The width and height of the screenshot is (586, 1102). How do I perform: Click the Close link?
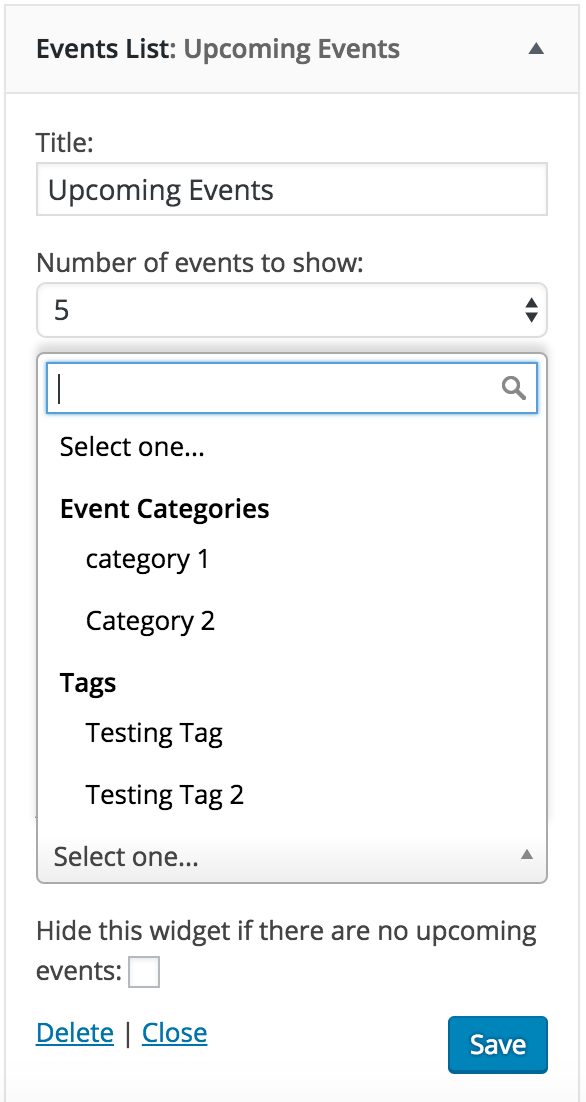coord(174,1032)
